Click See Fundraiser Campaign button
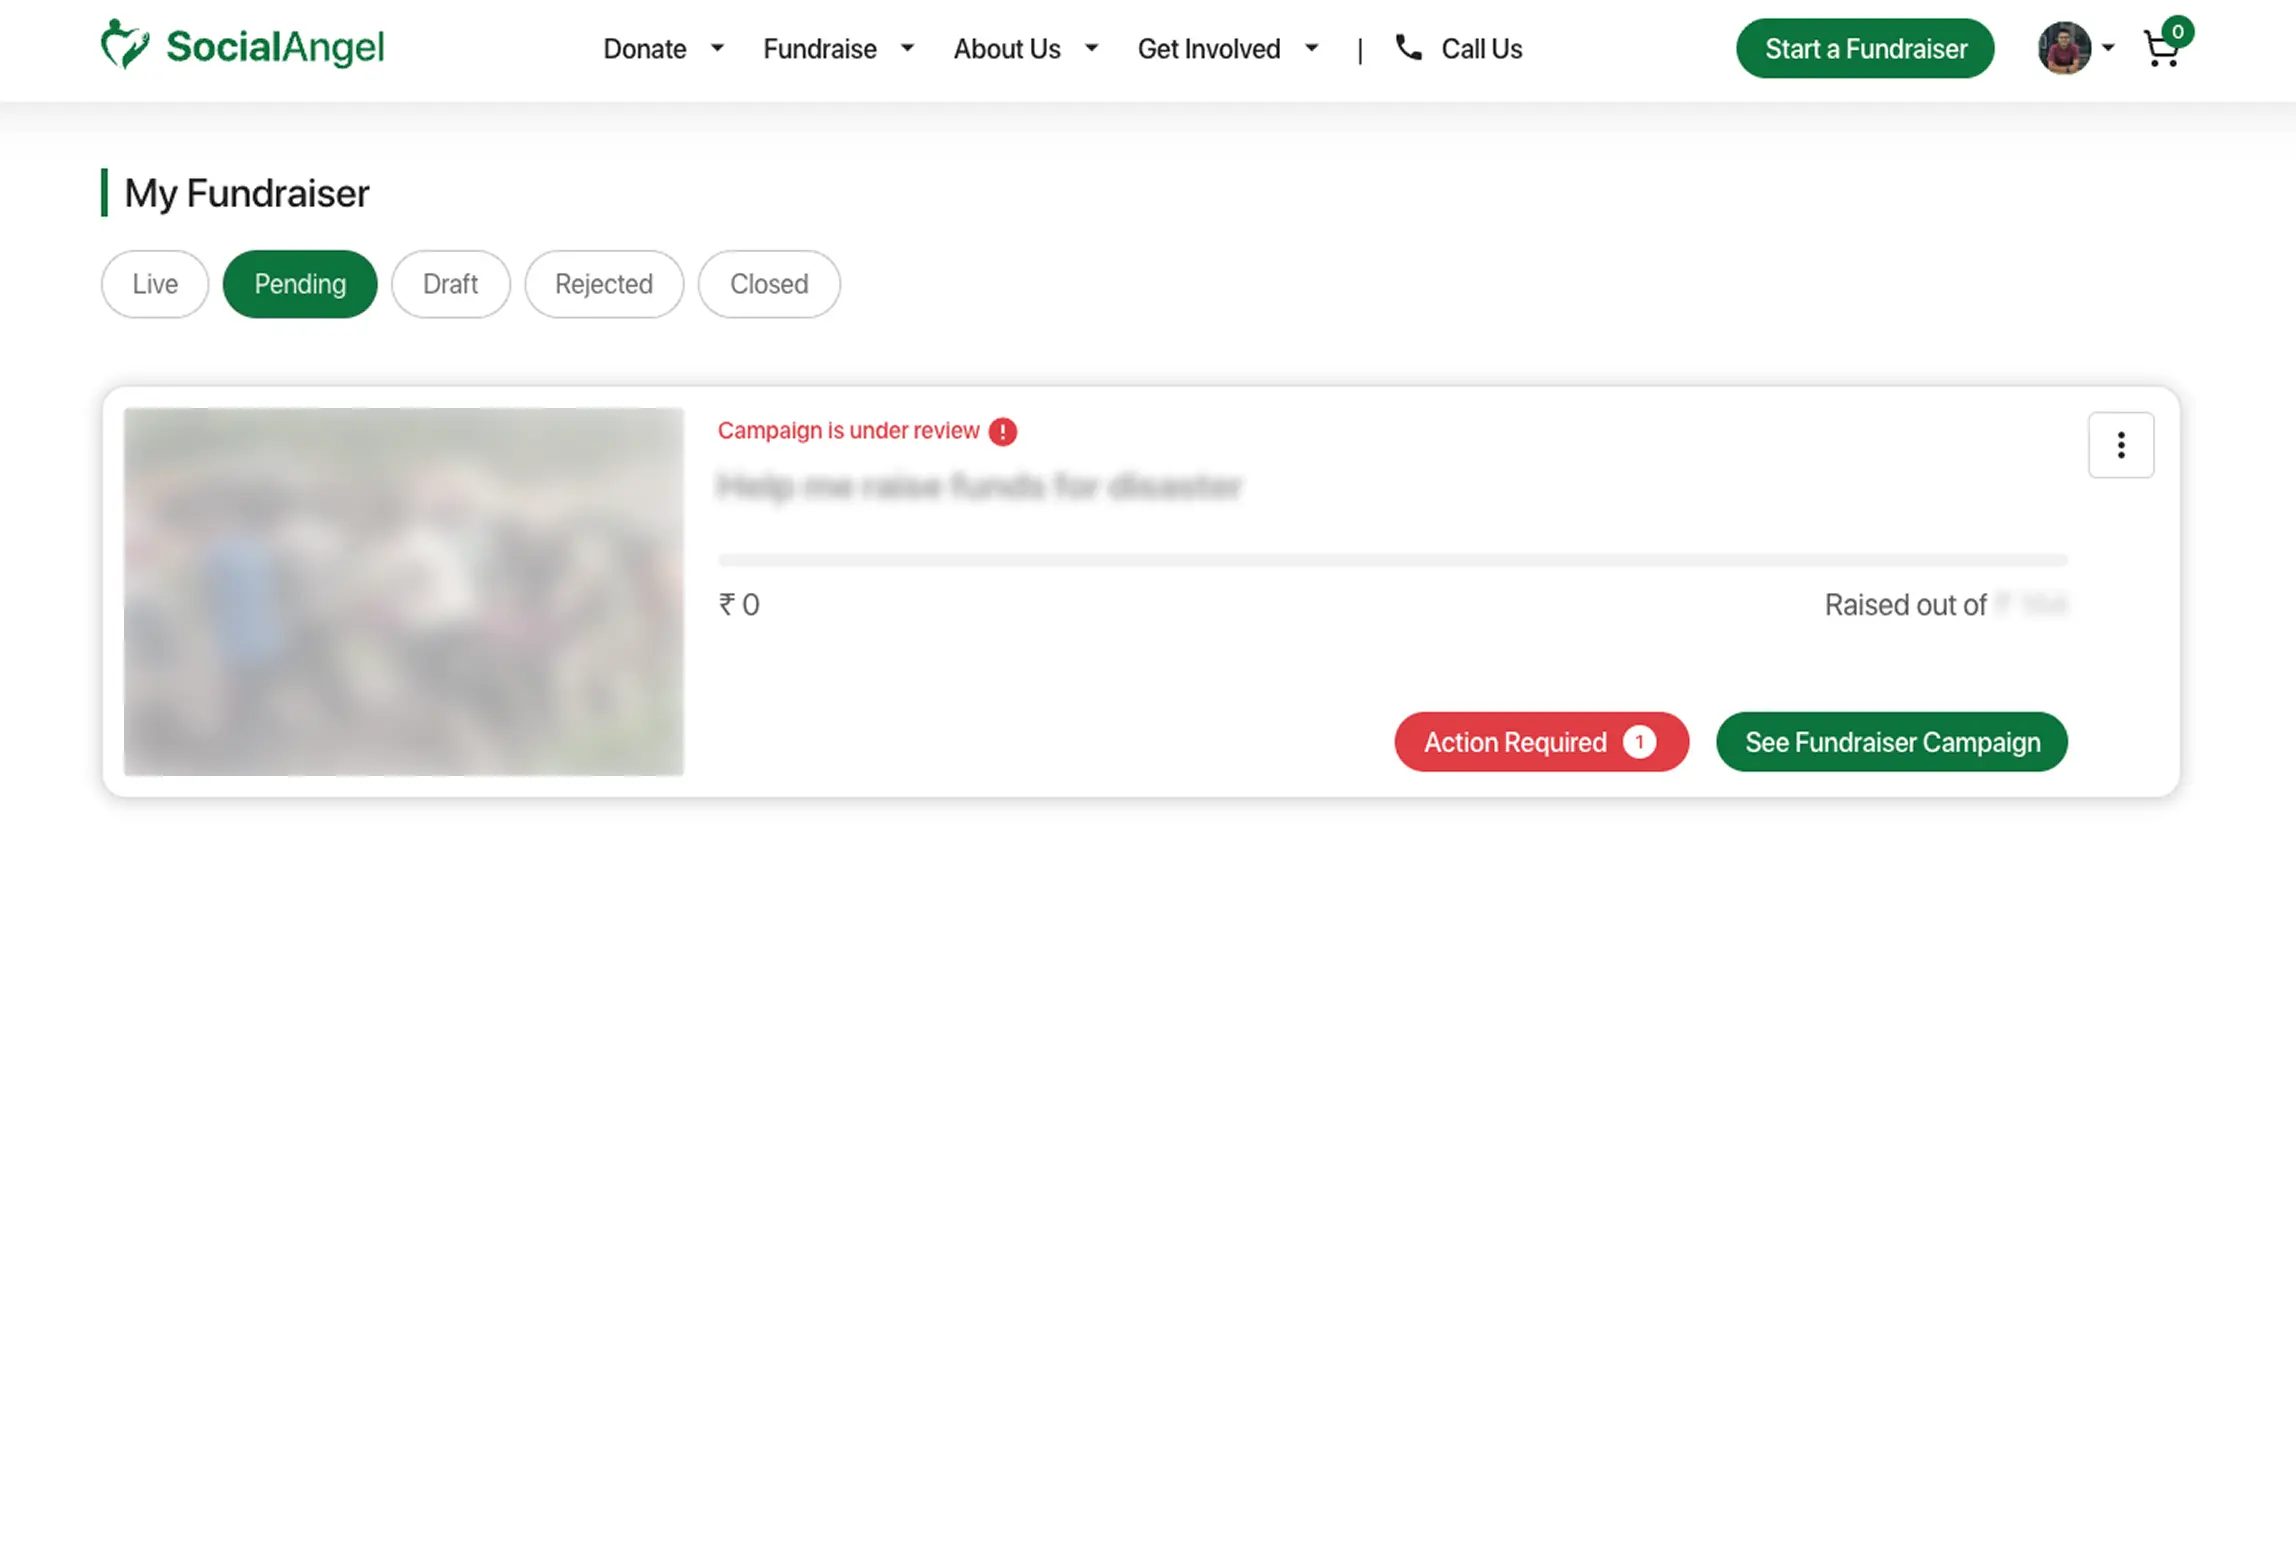2296x1552 pixels. [1891, 742]
